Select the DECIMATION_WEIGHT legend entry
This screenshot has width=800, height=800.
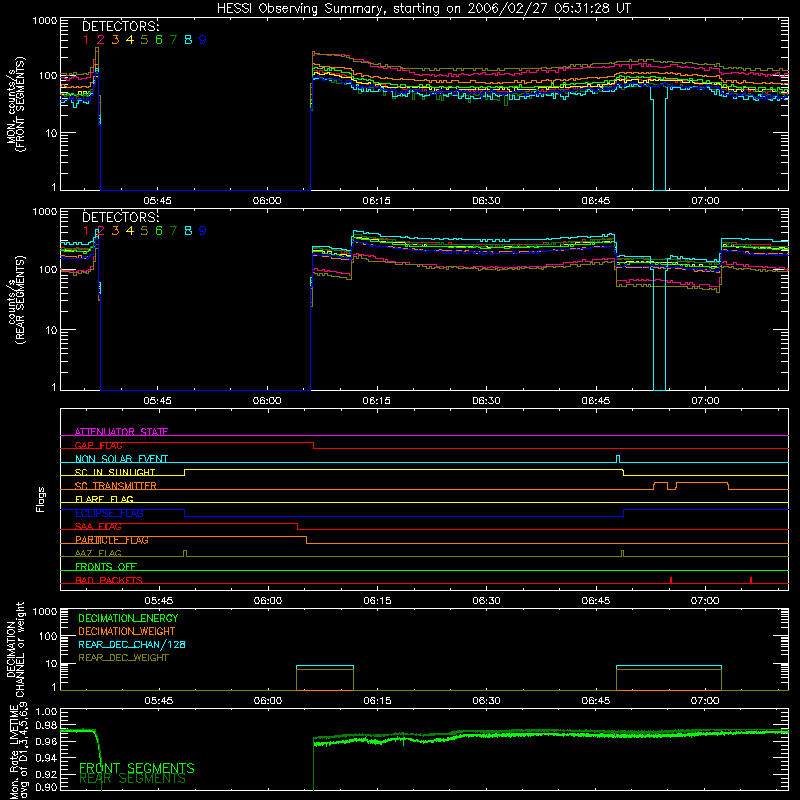point(127,631)
